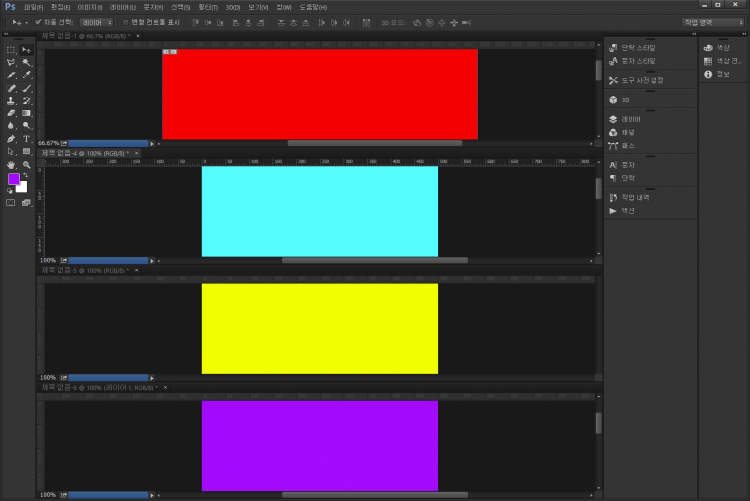Open the 작업 영역 workspace dropdown
This screenshot has height=501, width=750.
pyautogui.click(x=713, y=21)
